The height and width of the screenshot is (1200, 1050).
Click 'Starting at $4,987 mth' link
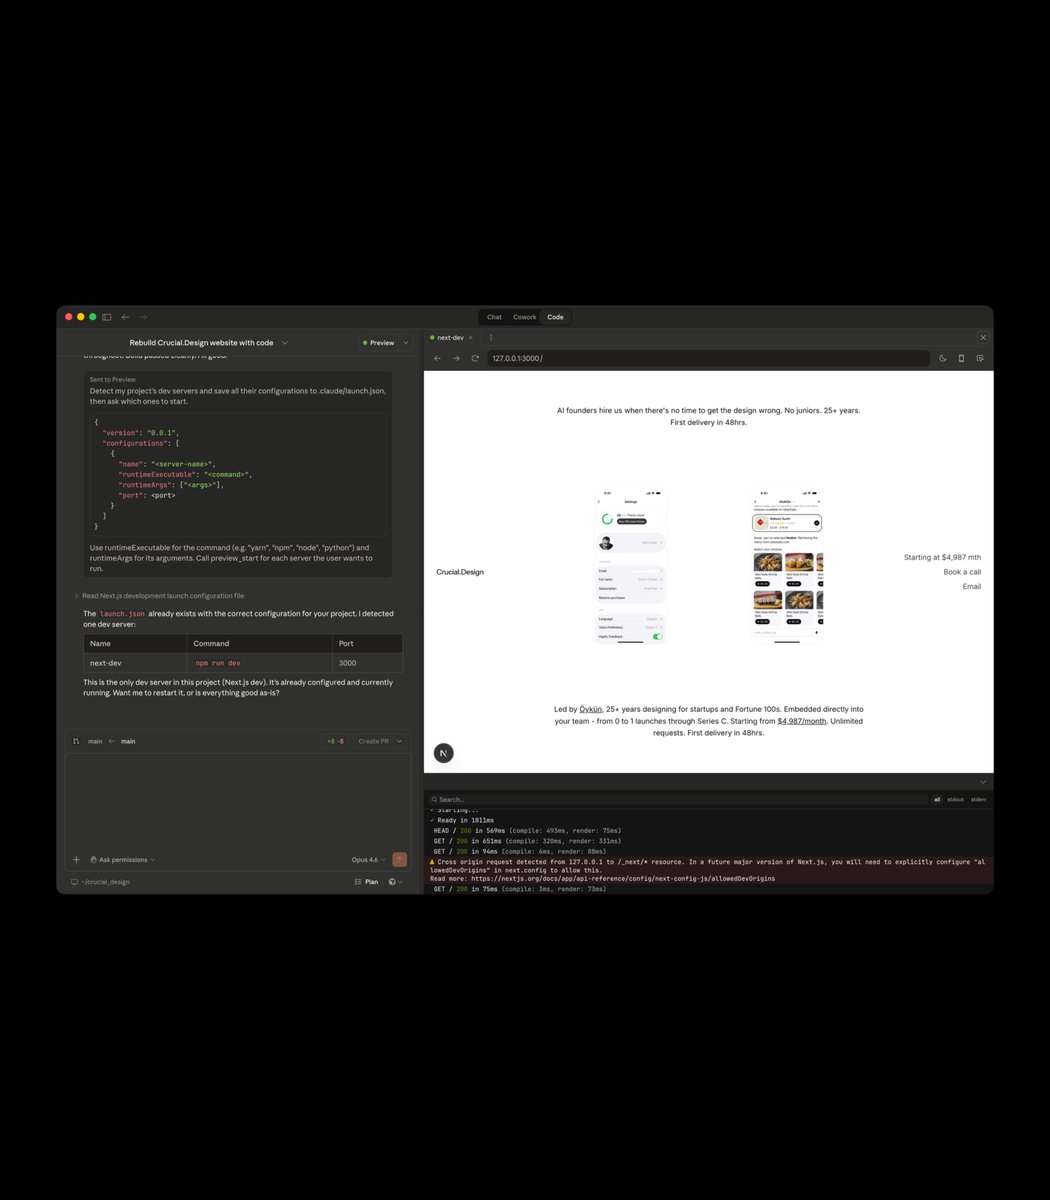[942, 558]
